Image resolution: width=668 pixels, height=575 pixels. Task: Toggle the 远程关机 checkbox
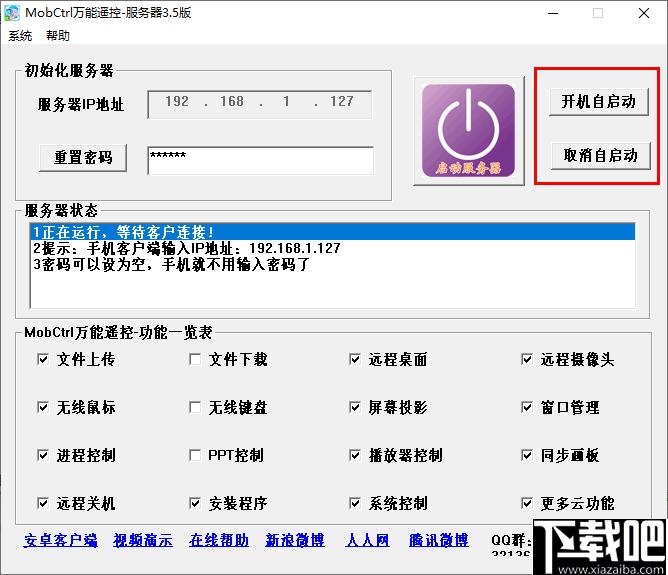(x=43, y=503)
